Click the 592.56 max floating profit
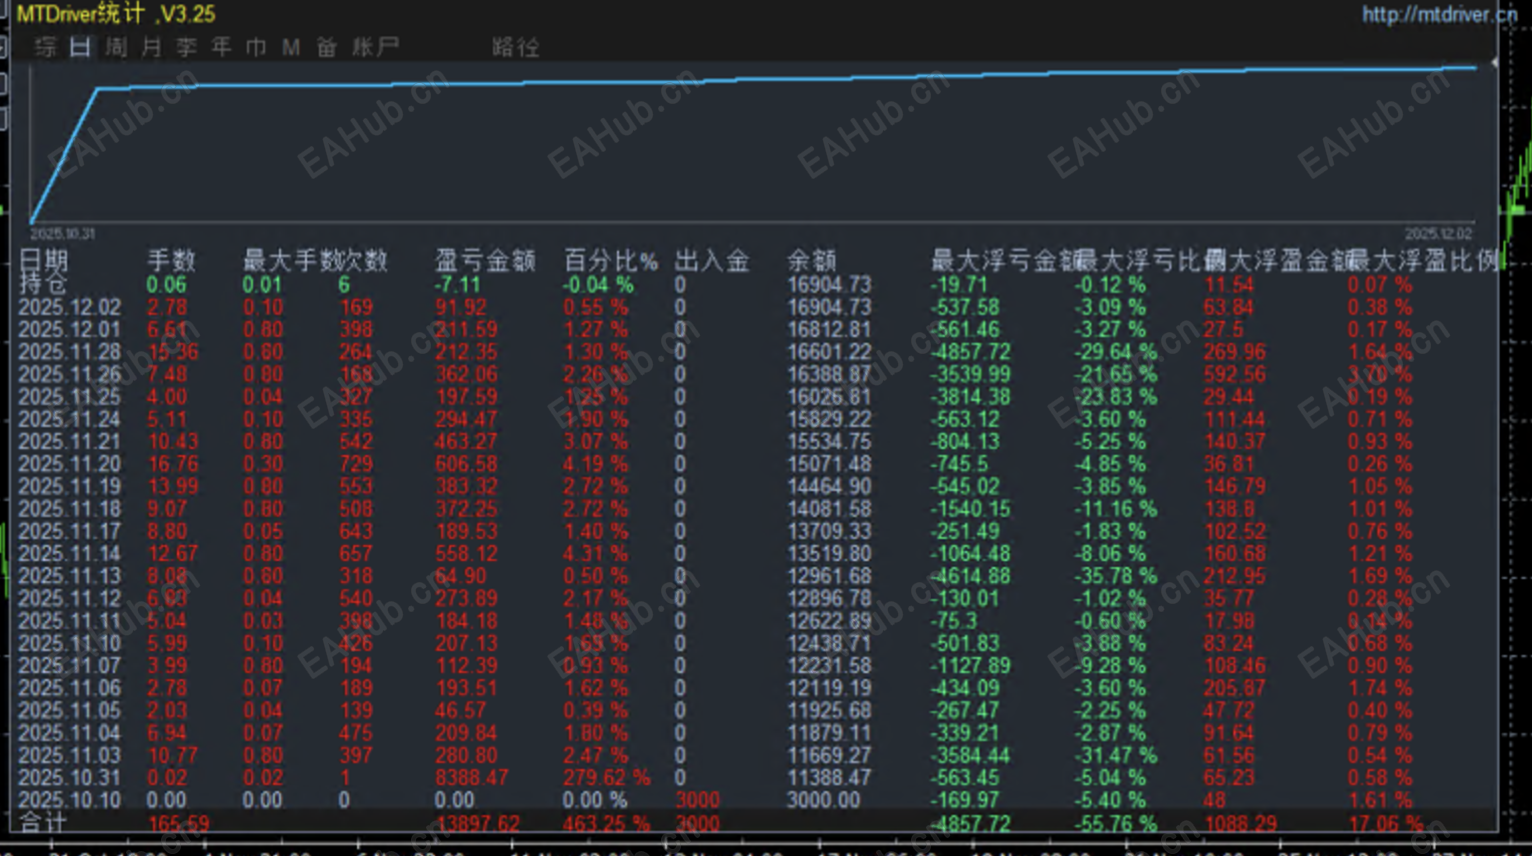The height and width of the screenshot is (856, 1532). (x=1235, y=374)
